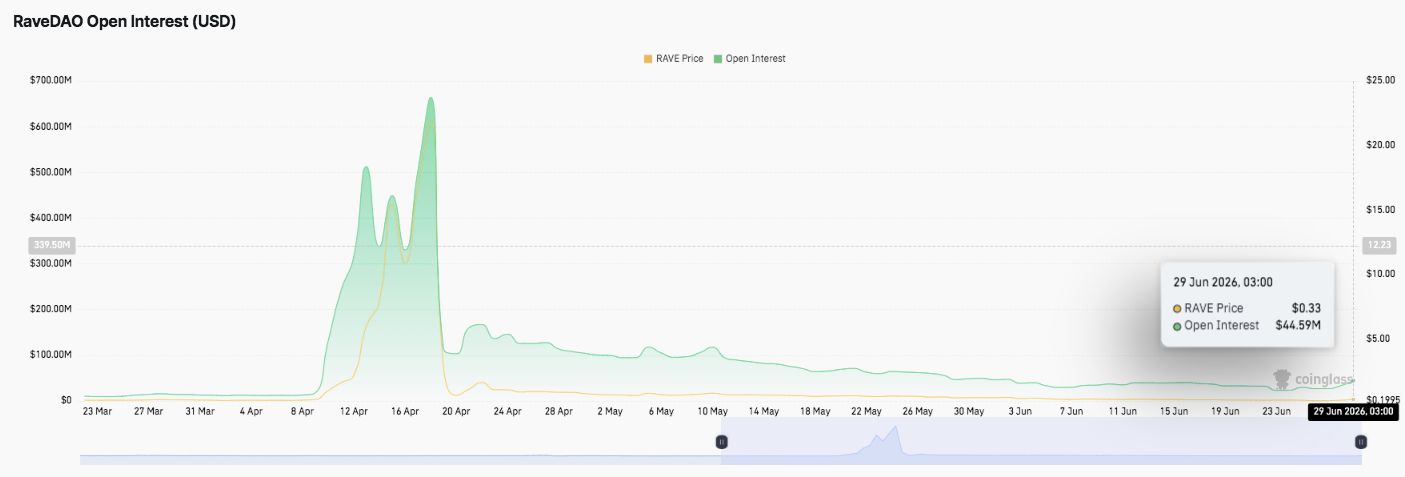The width and height of the screenshot is (1405, 477).
Task: Click the $0.33 tooltip price value
Action: [1306, 308]
